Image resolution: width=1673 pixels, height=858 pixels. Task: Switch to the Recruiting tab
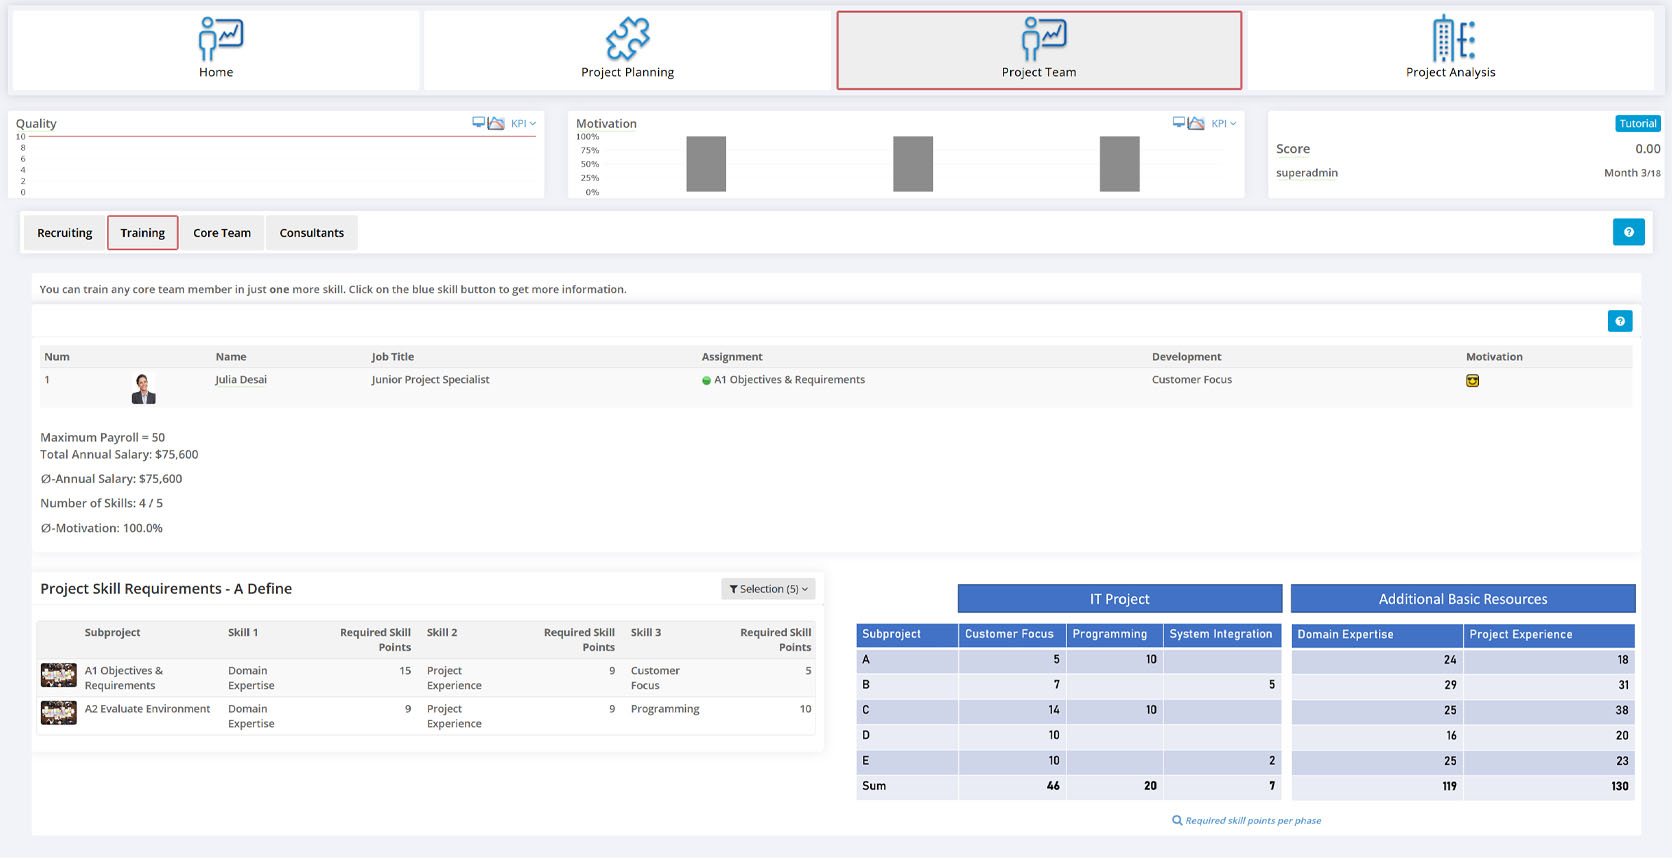64,233
